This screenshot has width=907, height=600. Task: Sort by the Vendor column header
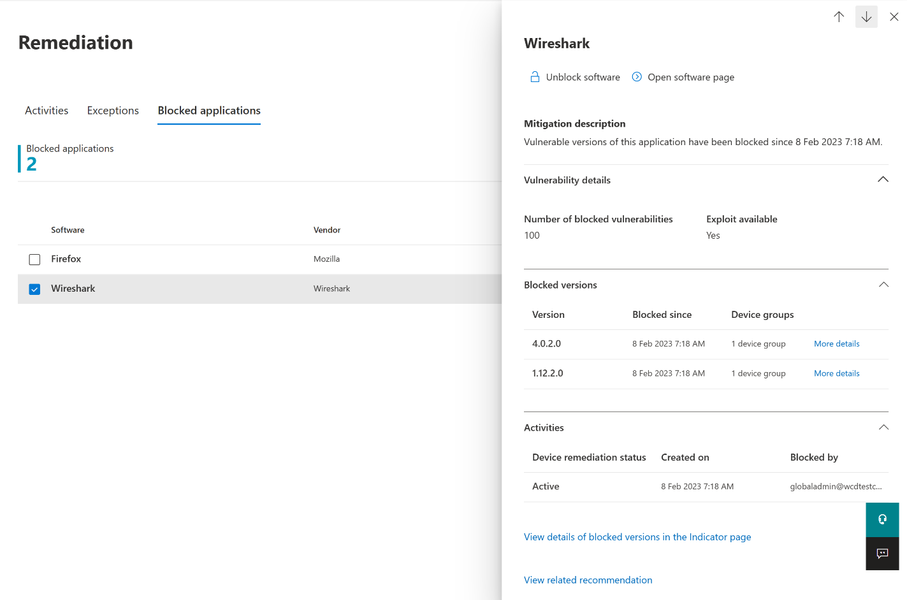327,230
